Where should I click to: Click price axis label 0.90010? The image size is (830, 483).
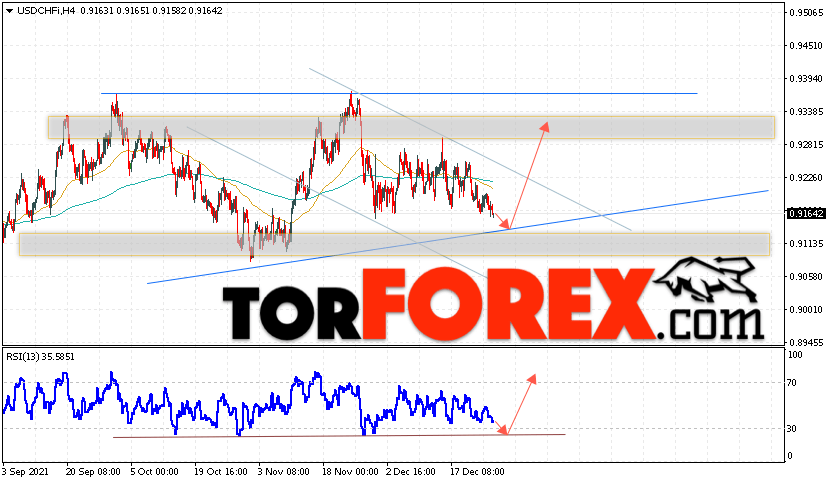[x=806, y=310]
